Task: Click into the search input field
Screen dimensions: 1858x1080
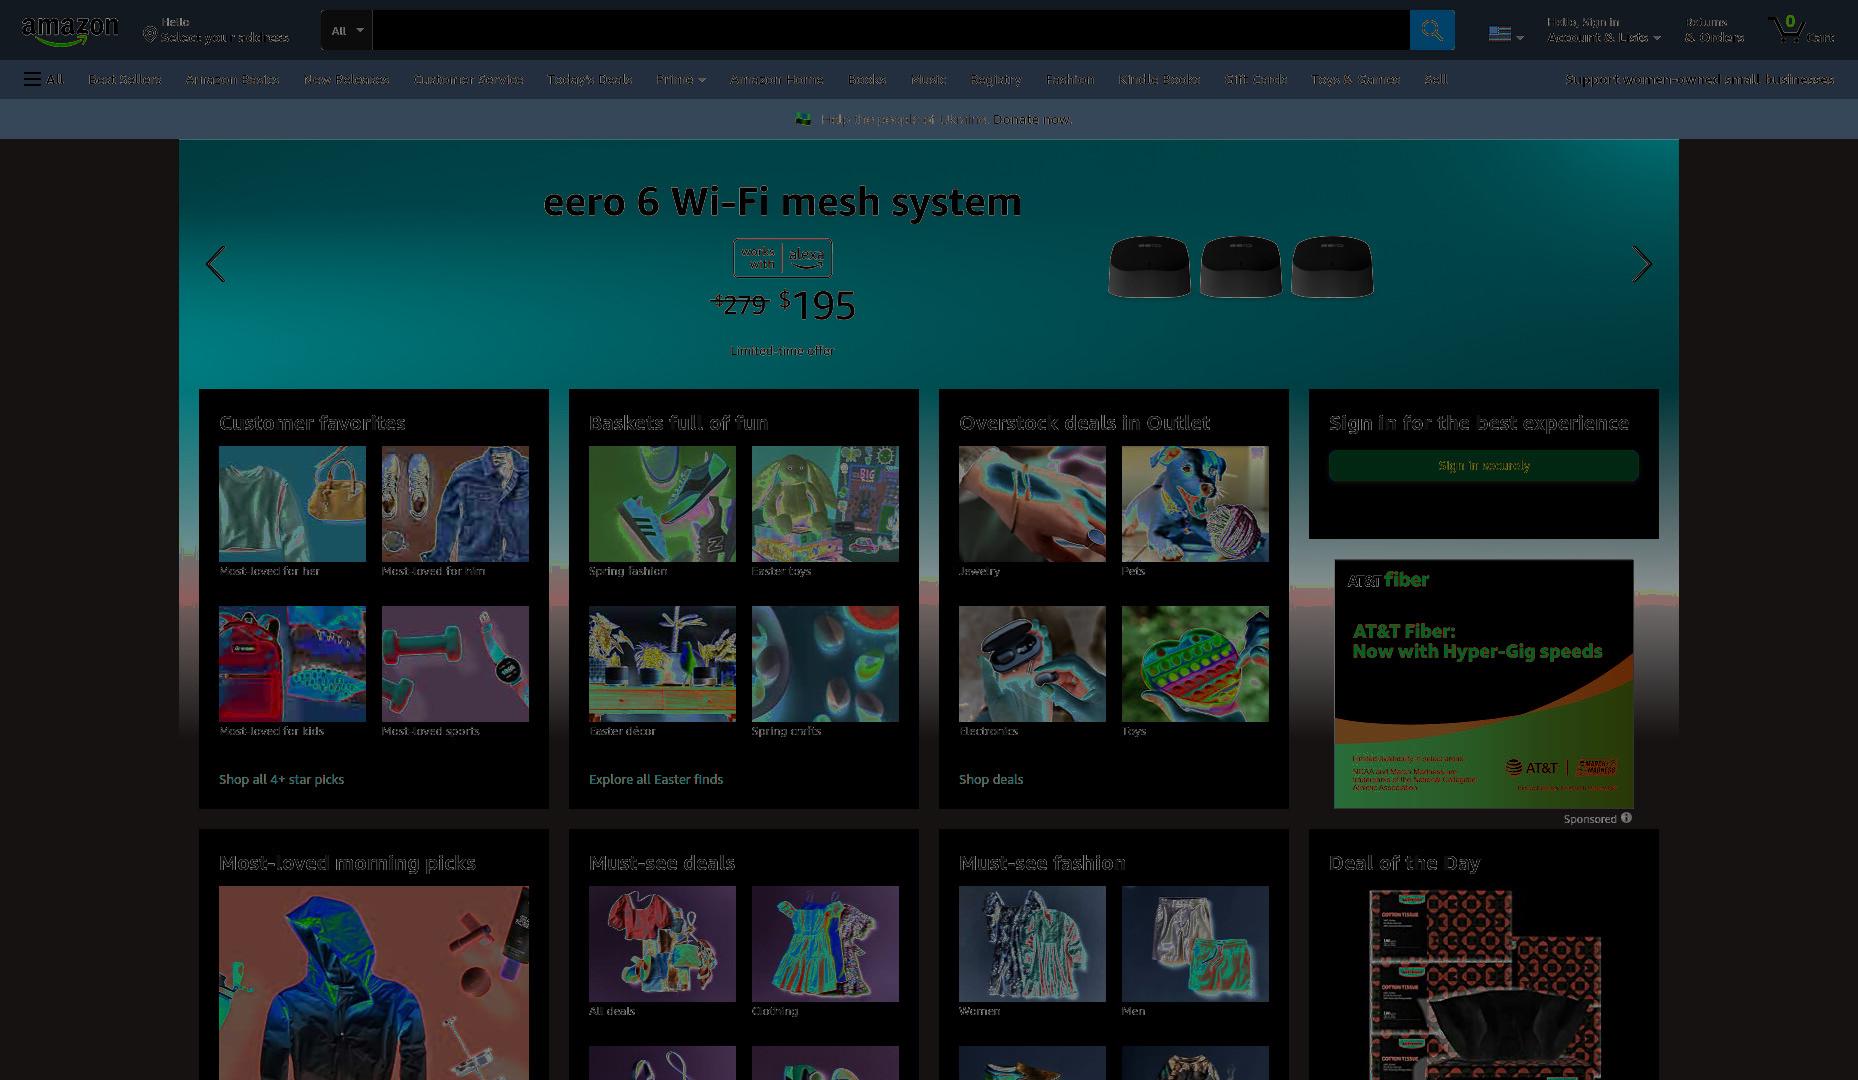Action: 890,30
